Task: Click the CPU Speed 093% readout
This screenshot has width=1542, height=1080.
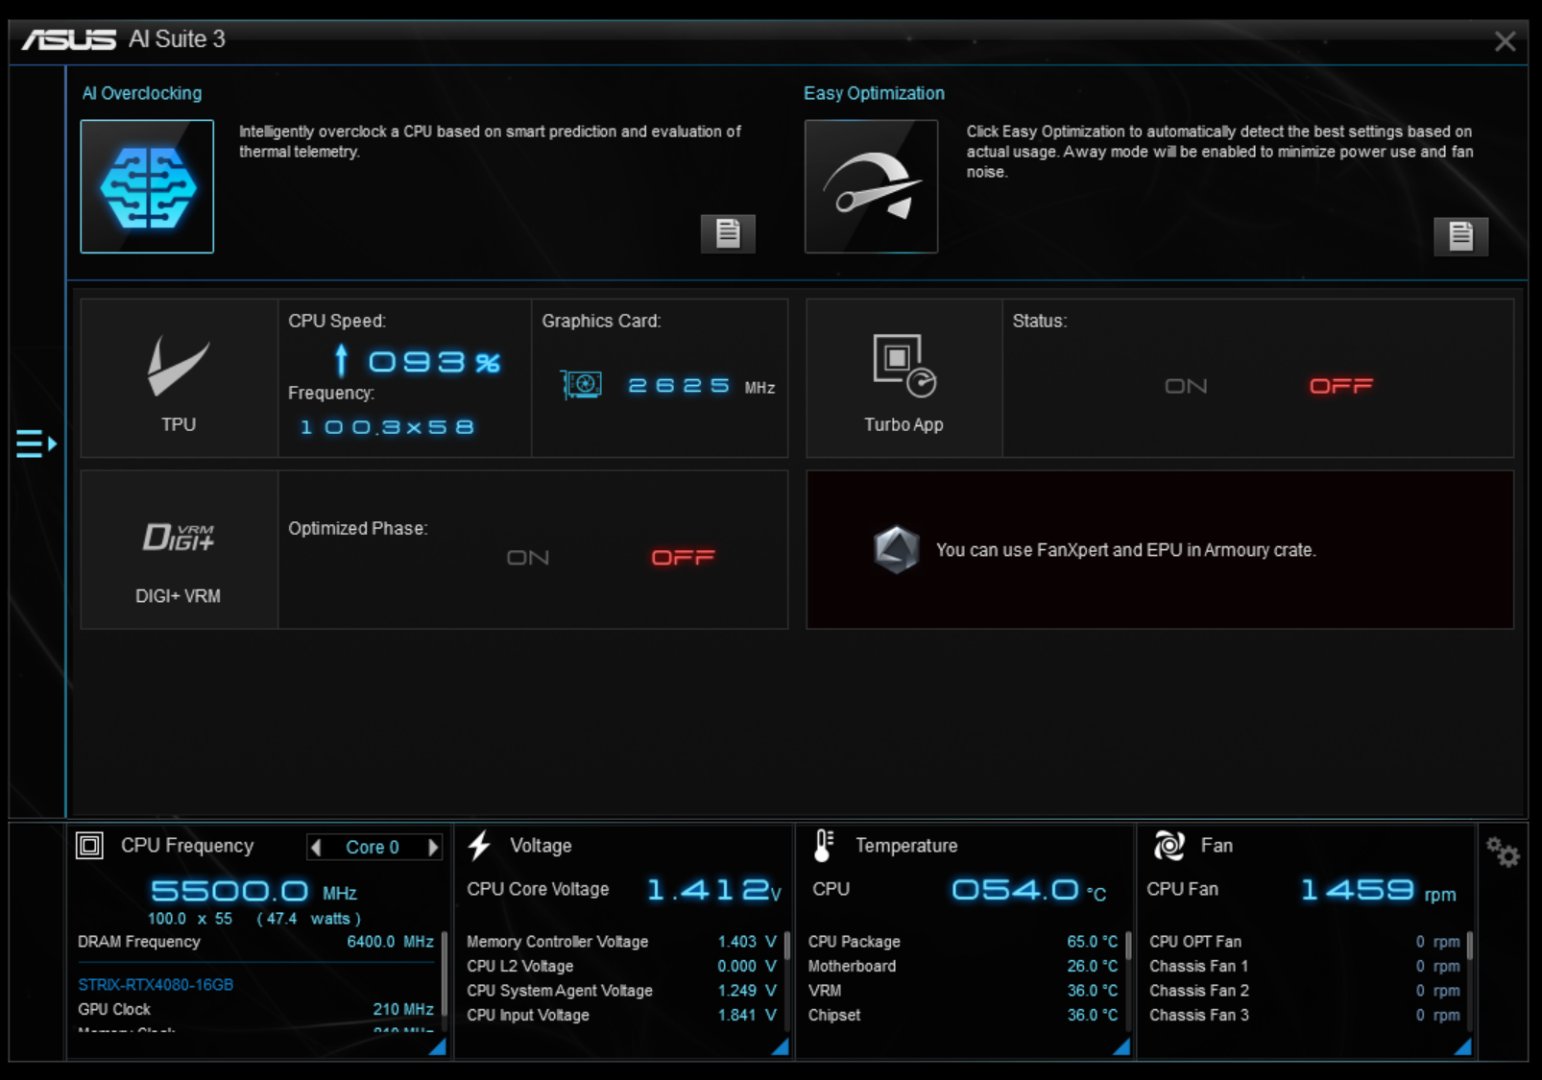Action: (434, 361)
